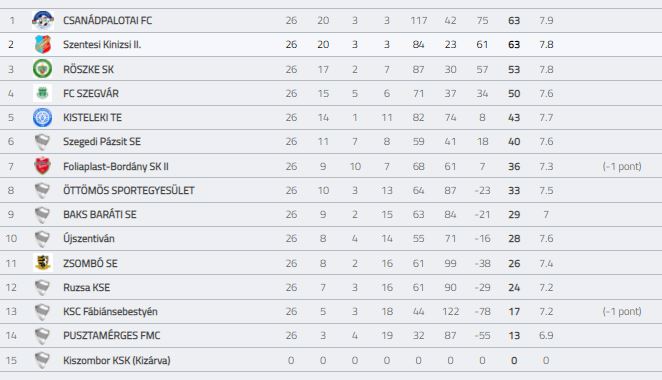Click the (-1 pont) note for KSC Fábiánsebestyén
Screen dimensions: 662x380
tap(622, 312)
